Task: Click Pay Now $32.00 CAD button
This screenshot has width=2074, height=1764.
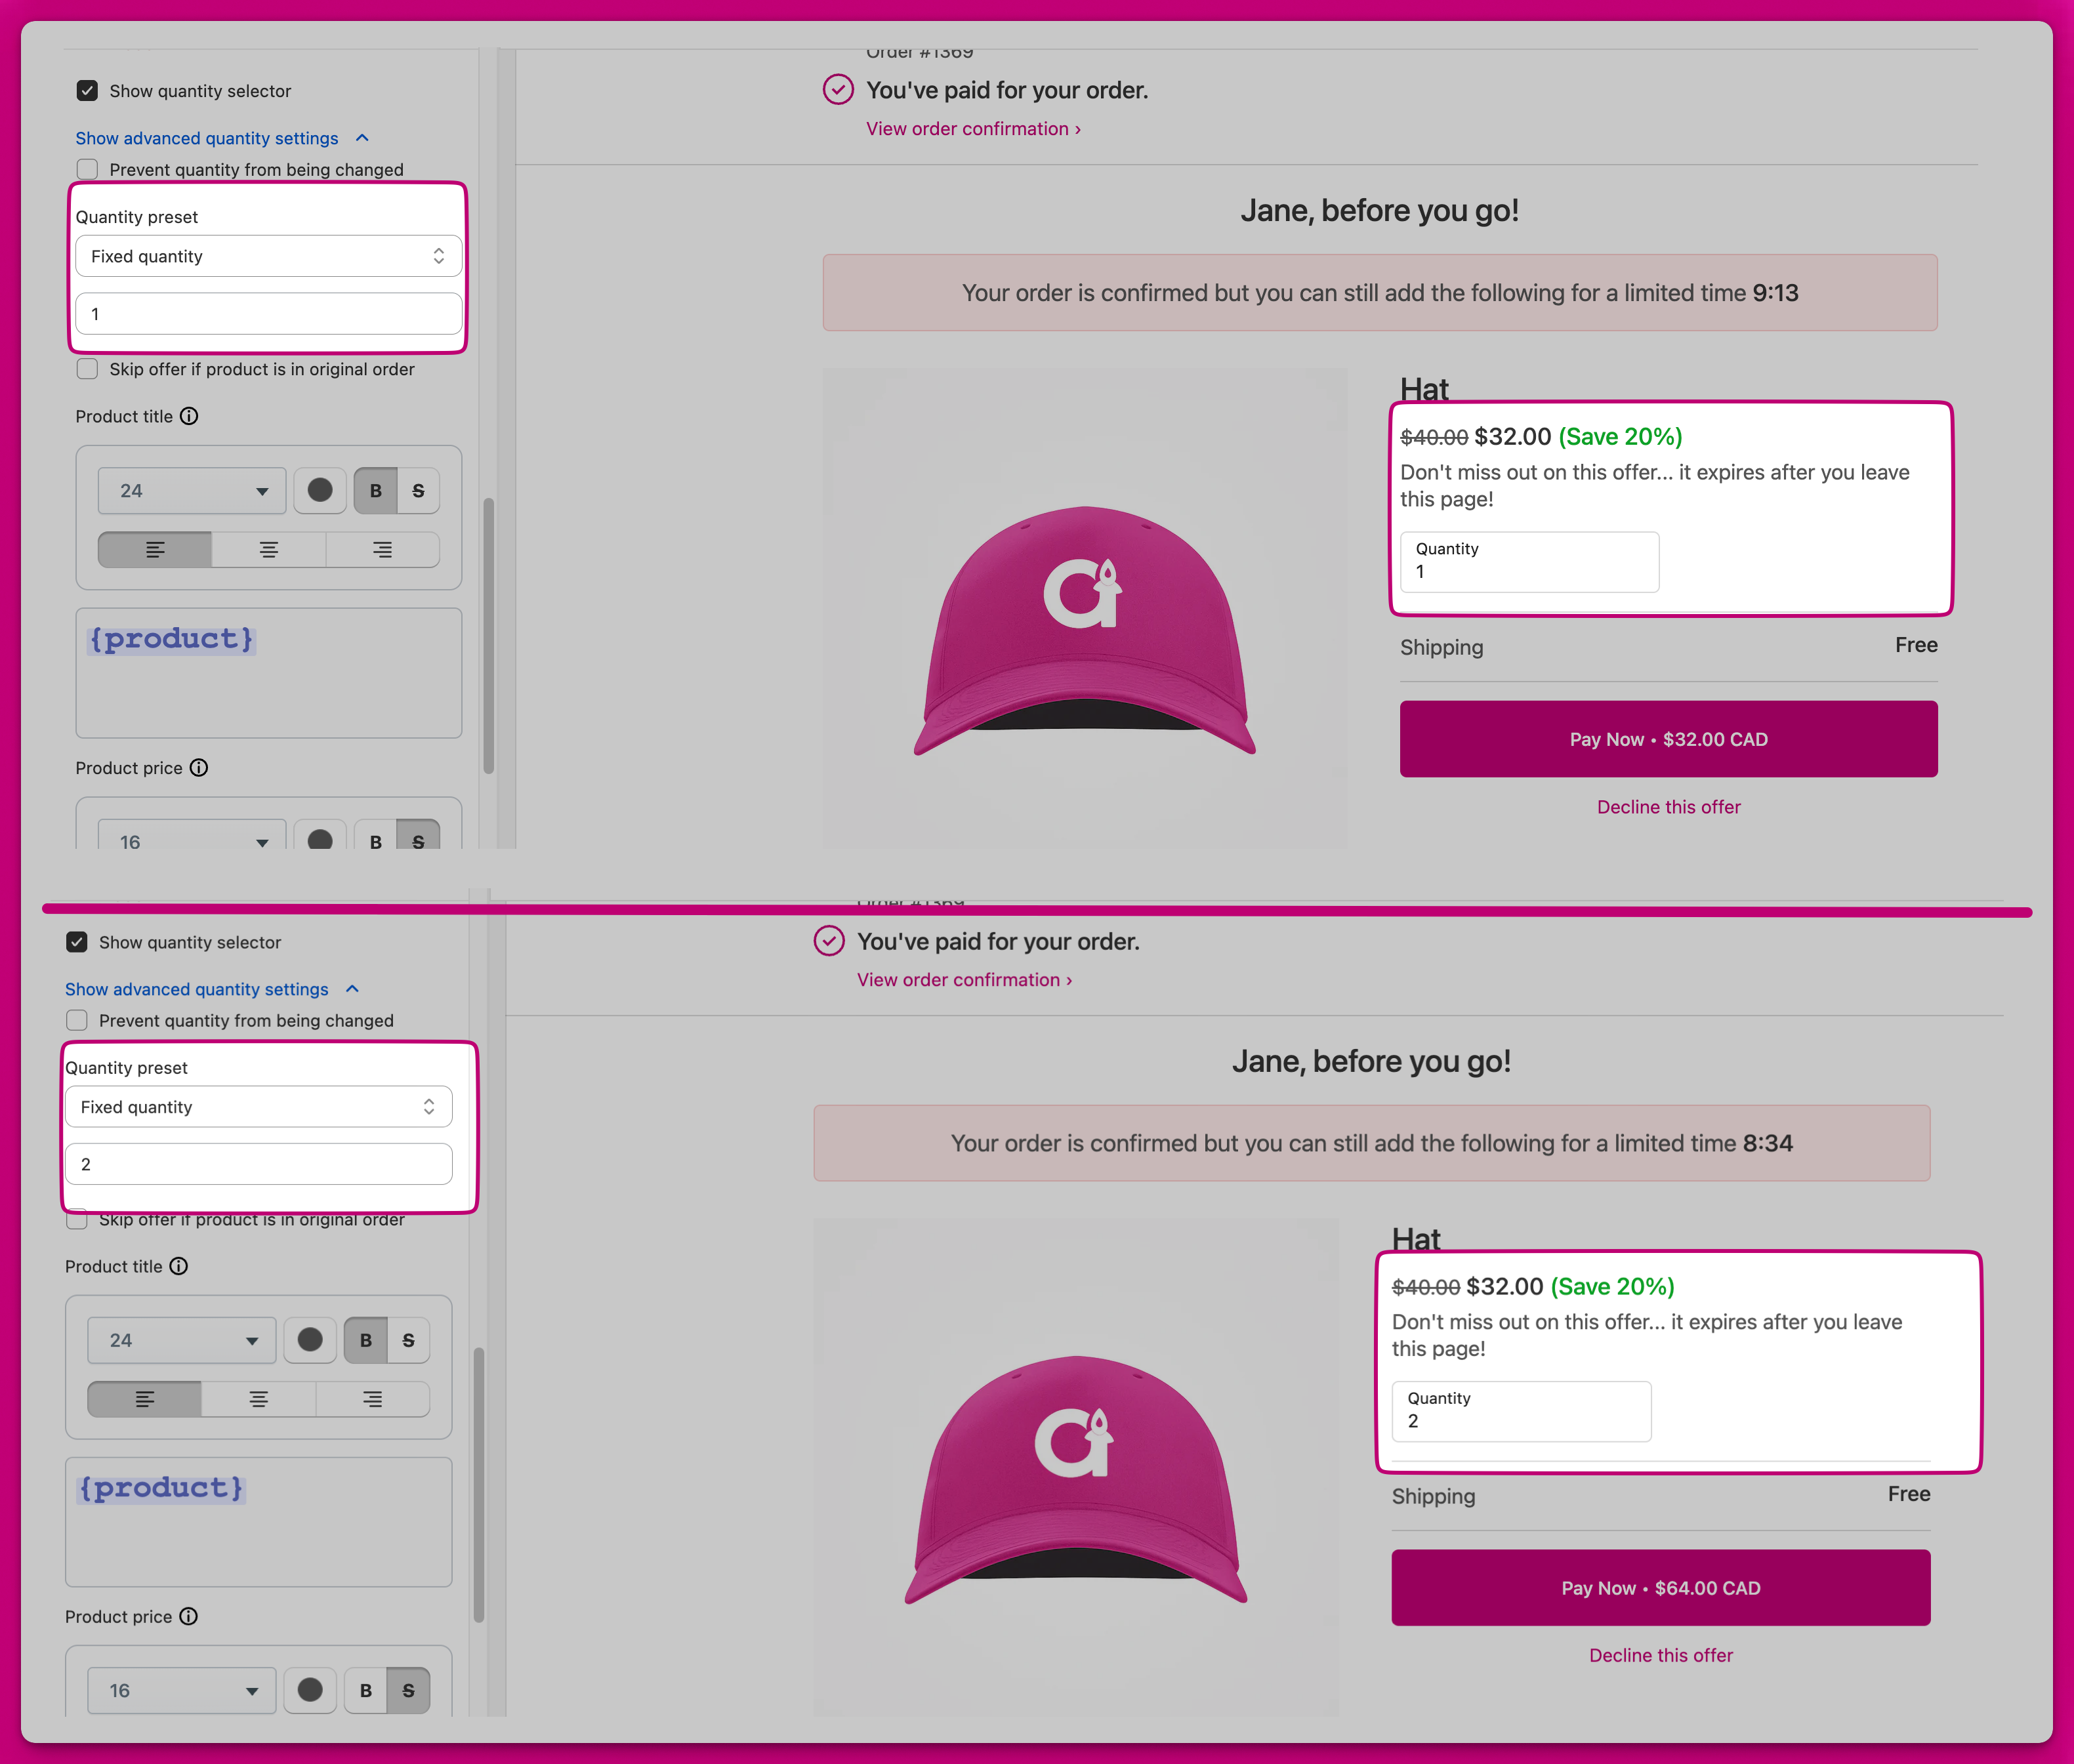Action: [x=1668, y=739]
